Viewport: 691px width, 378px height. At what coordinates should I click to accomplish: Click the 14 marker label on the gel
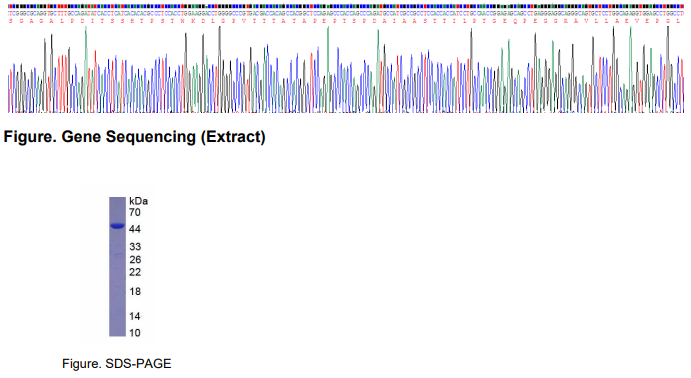click(x=135, y=316)
